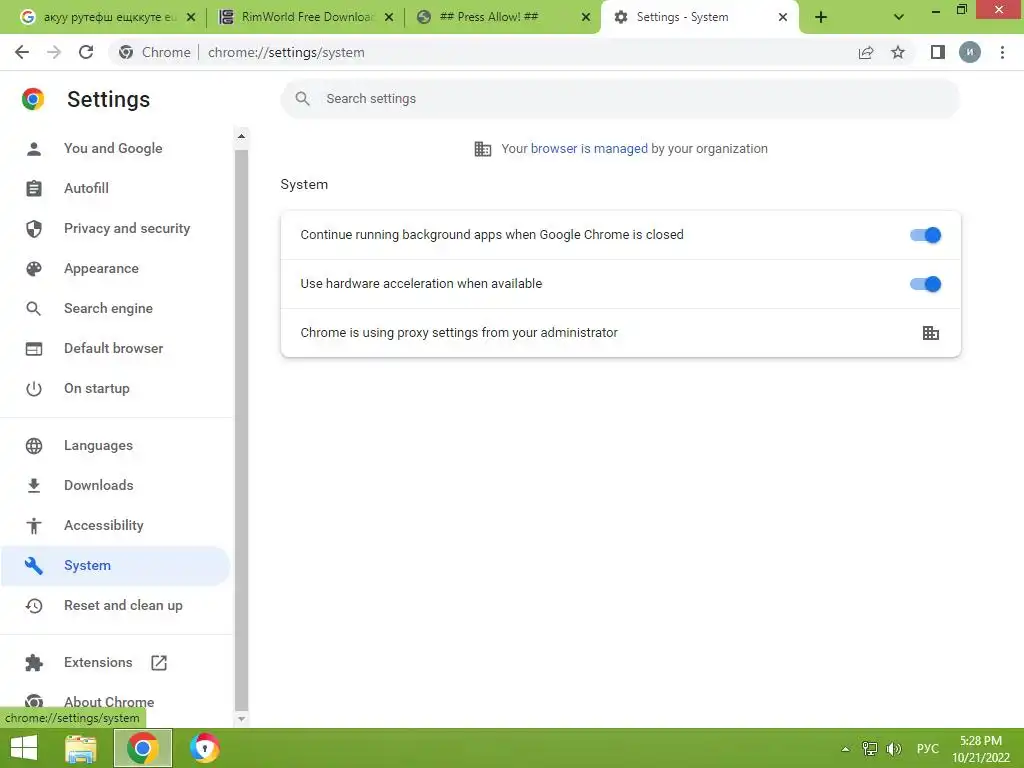Close the Press Allow tab
The width and height of the screenshot is (1024, 768).
tap(586, 17)
